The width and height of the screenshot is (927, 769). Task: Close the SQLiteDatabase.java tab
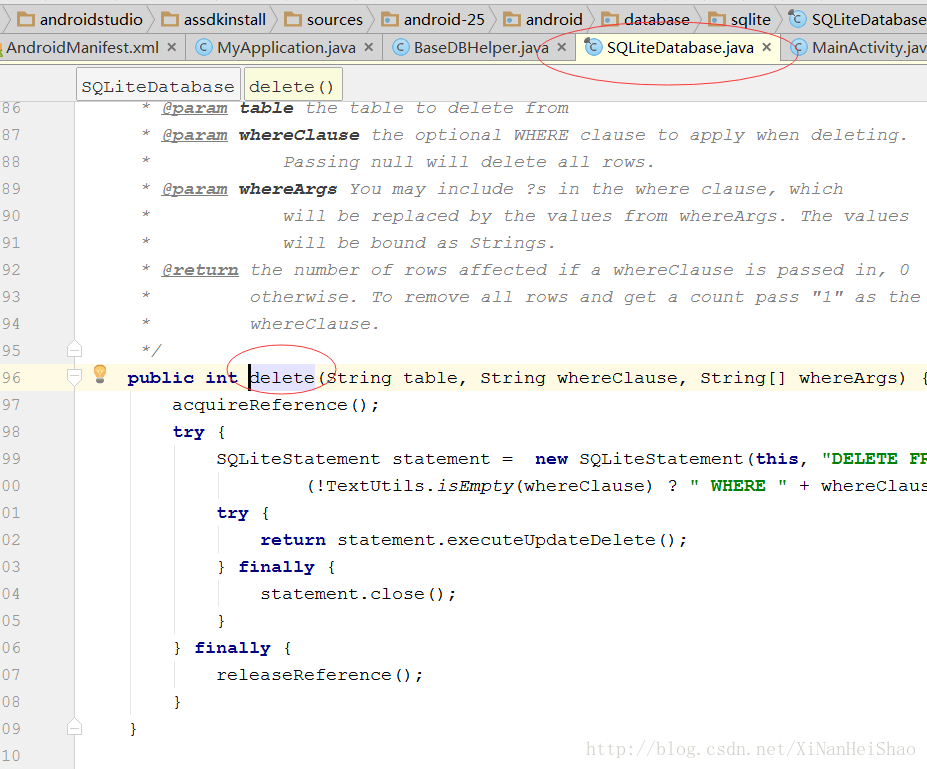(767, 47)
